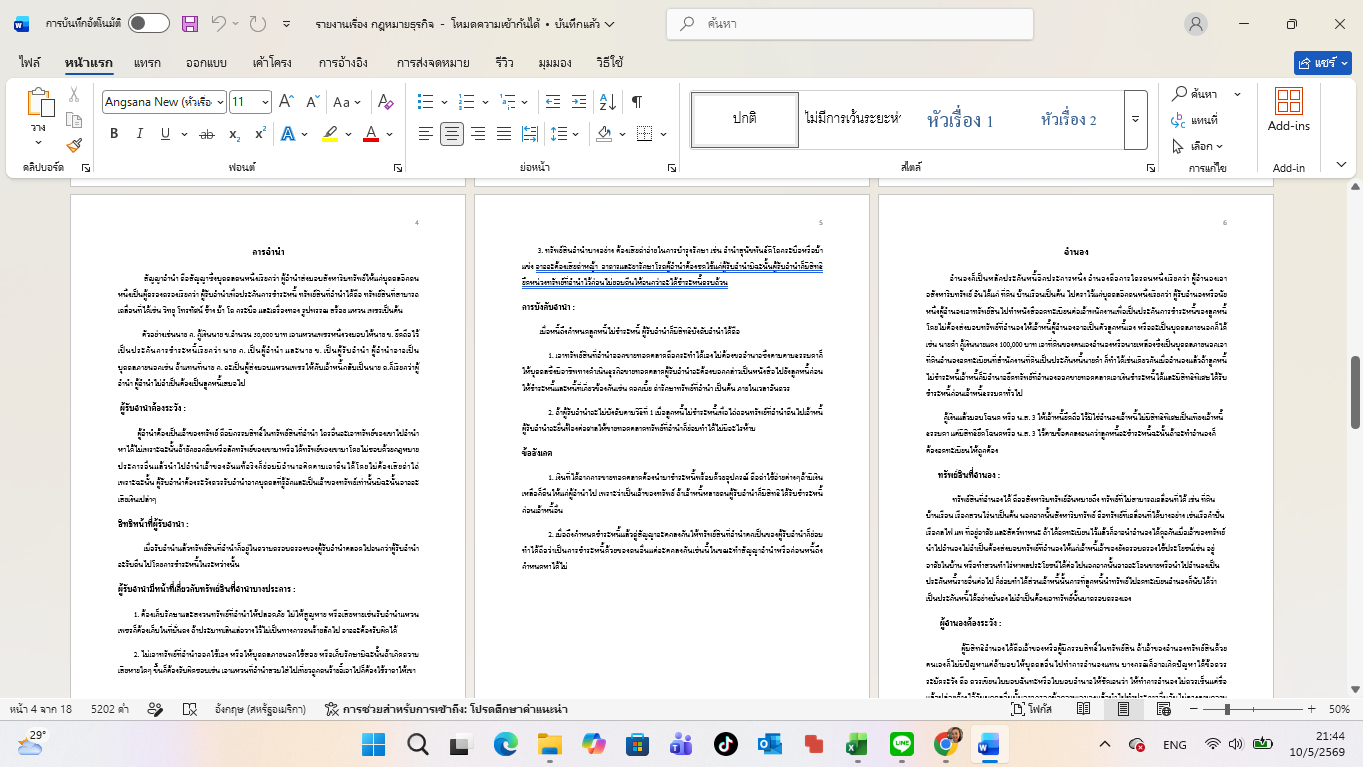Click the yellow text highlight color button

pyautogui.click(x=329, y=134)
